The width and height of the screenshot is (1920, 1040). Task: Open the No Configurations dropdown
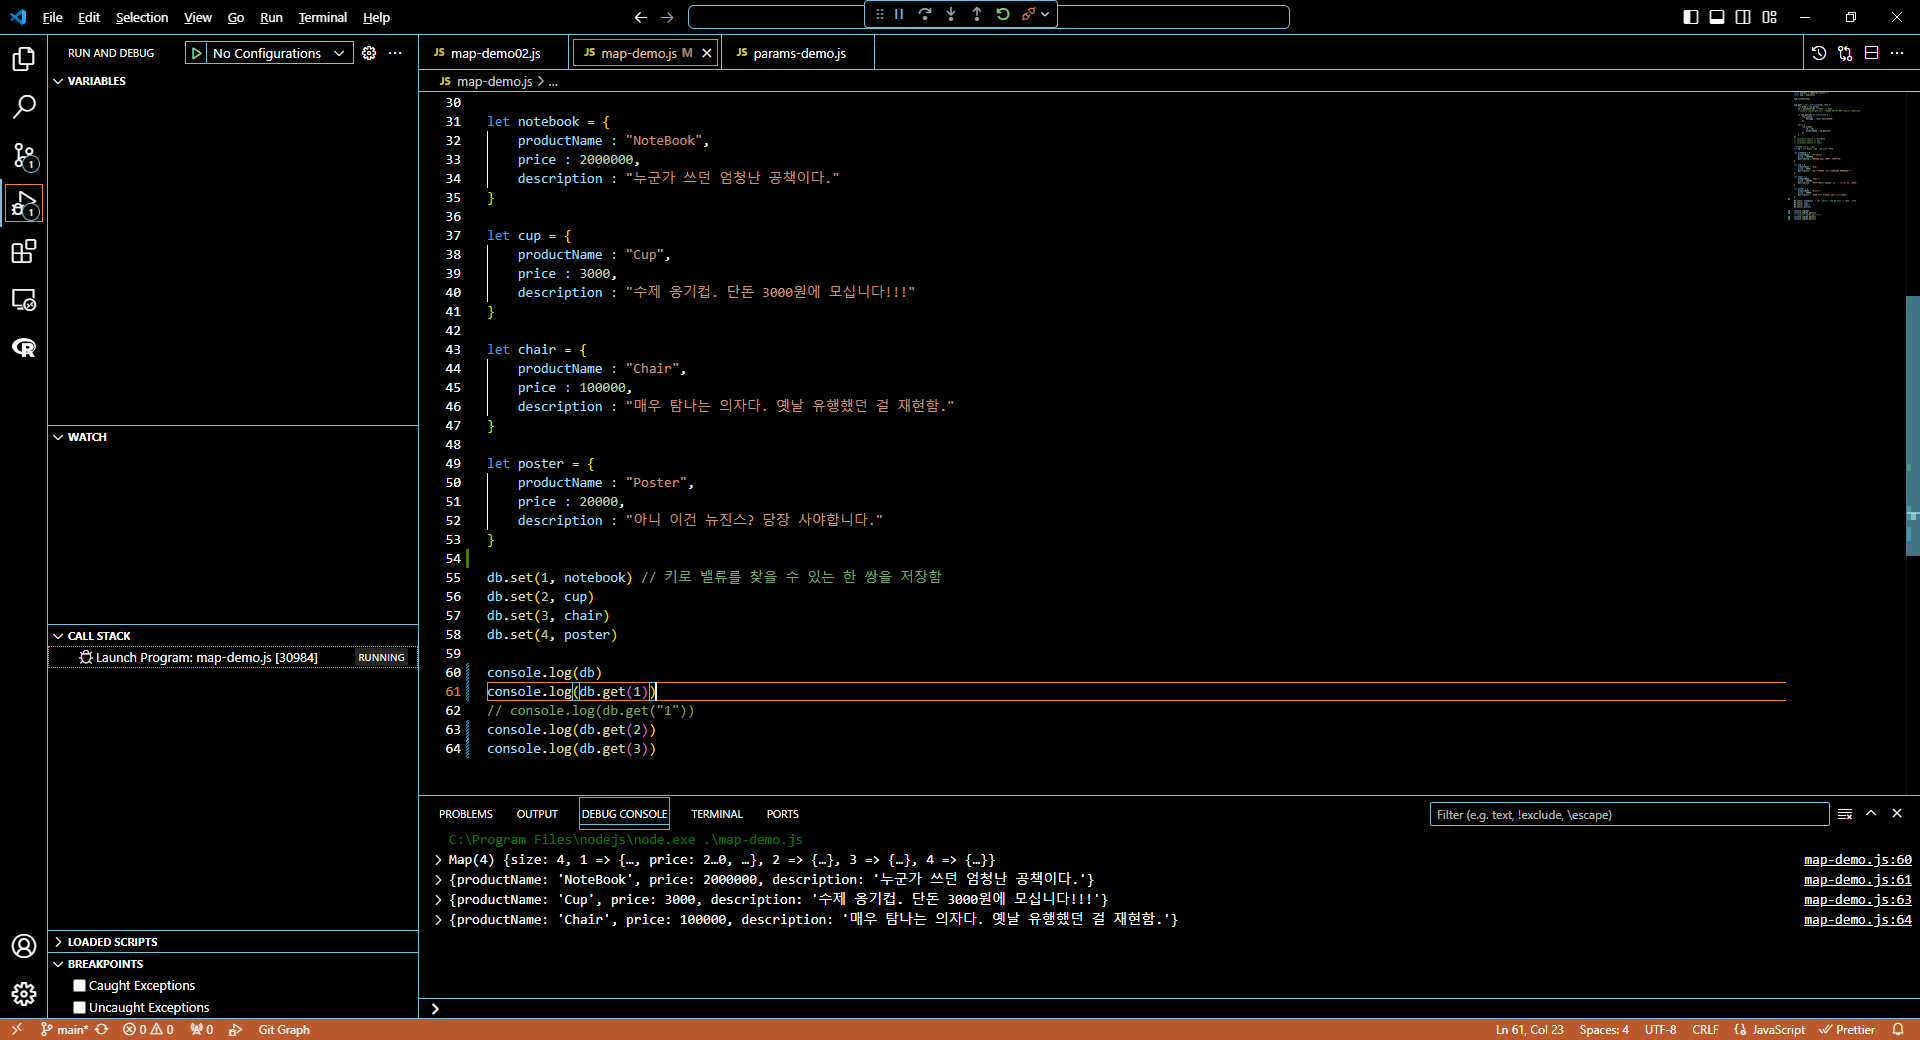[x=279, y=53]
